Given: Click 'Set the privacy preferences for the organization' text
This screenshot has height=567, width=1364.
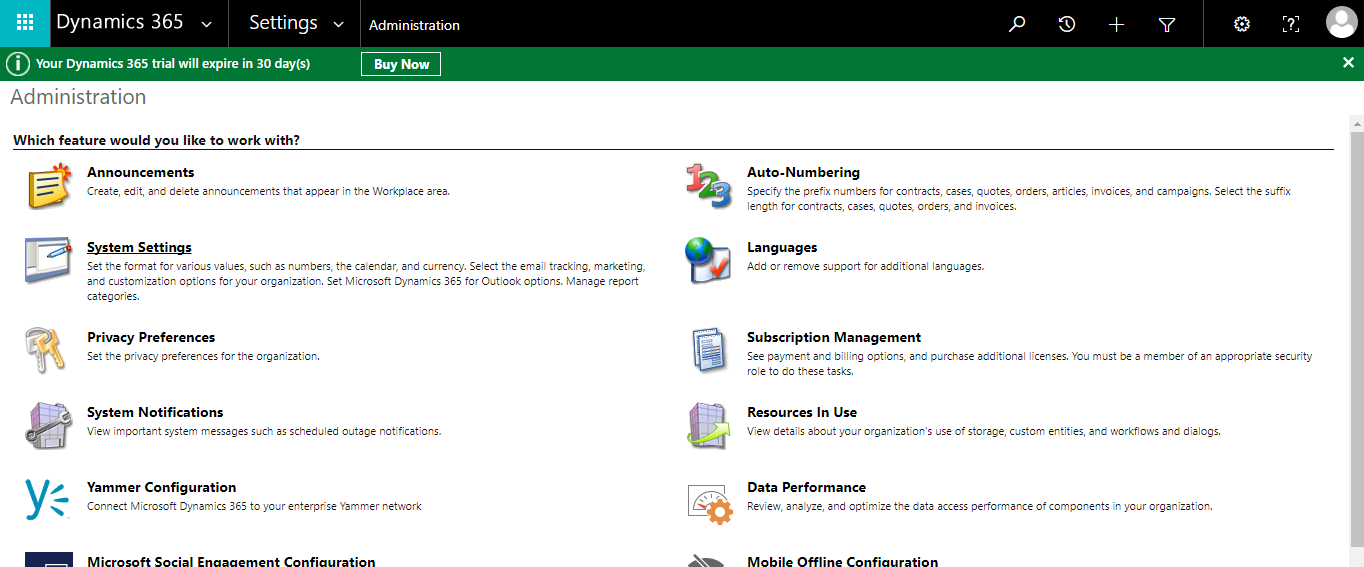Looking at the screenshot, I should pyautogui.click(x=203, y=356).
